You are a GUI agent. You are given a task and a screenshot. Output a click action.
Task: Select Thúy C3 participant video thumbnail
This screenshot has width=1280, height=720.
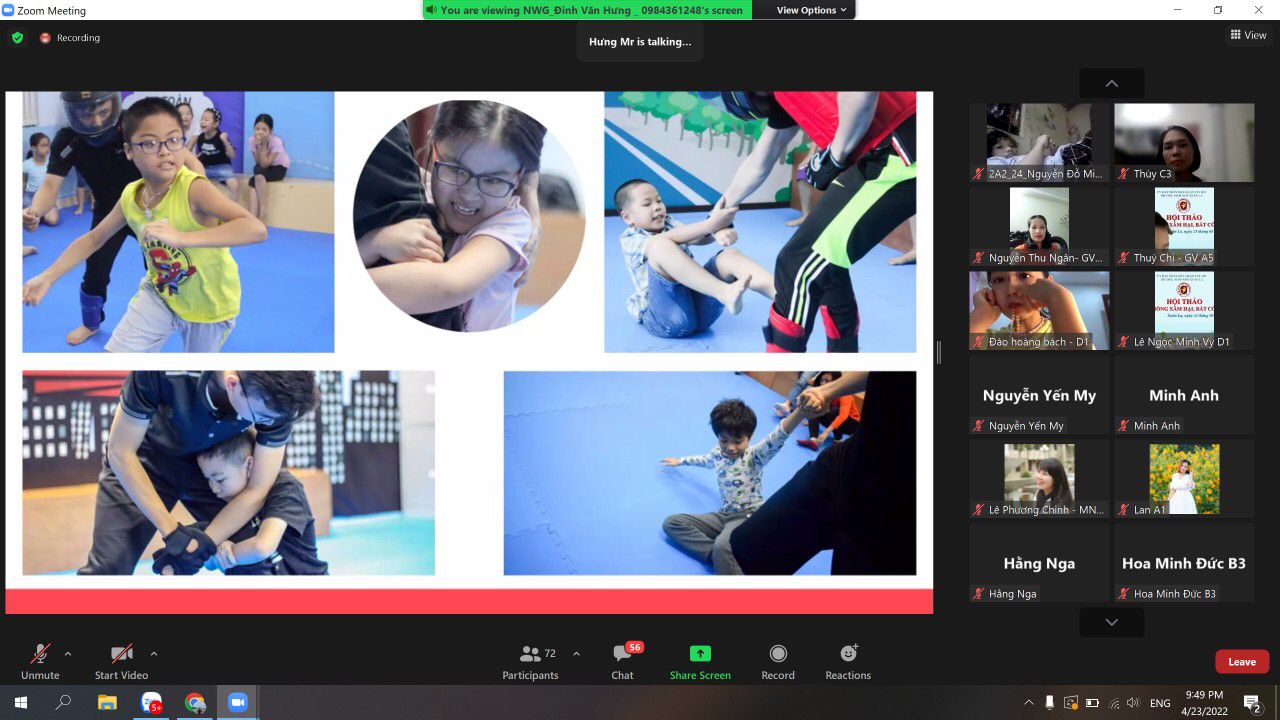point(1184,142)
